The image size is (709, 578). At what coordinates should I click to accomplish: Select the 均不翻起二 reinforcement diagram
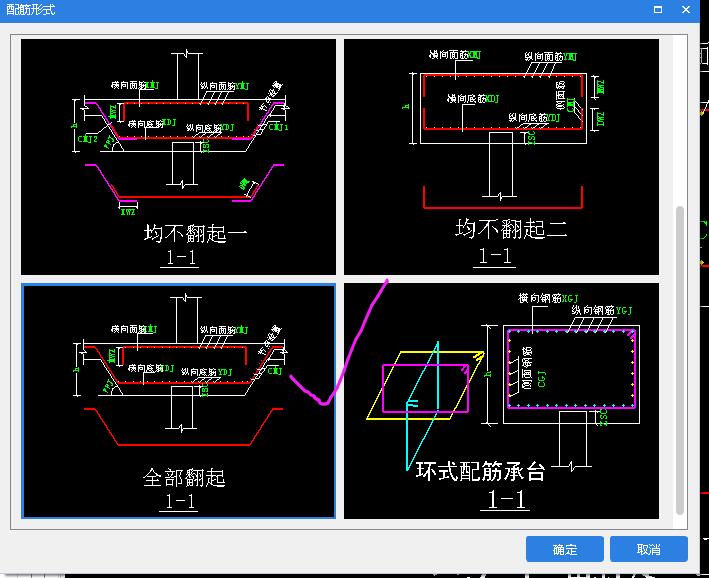501,157
